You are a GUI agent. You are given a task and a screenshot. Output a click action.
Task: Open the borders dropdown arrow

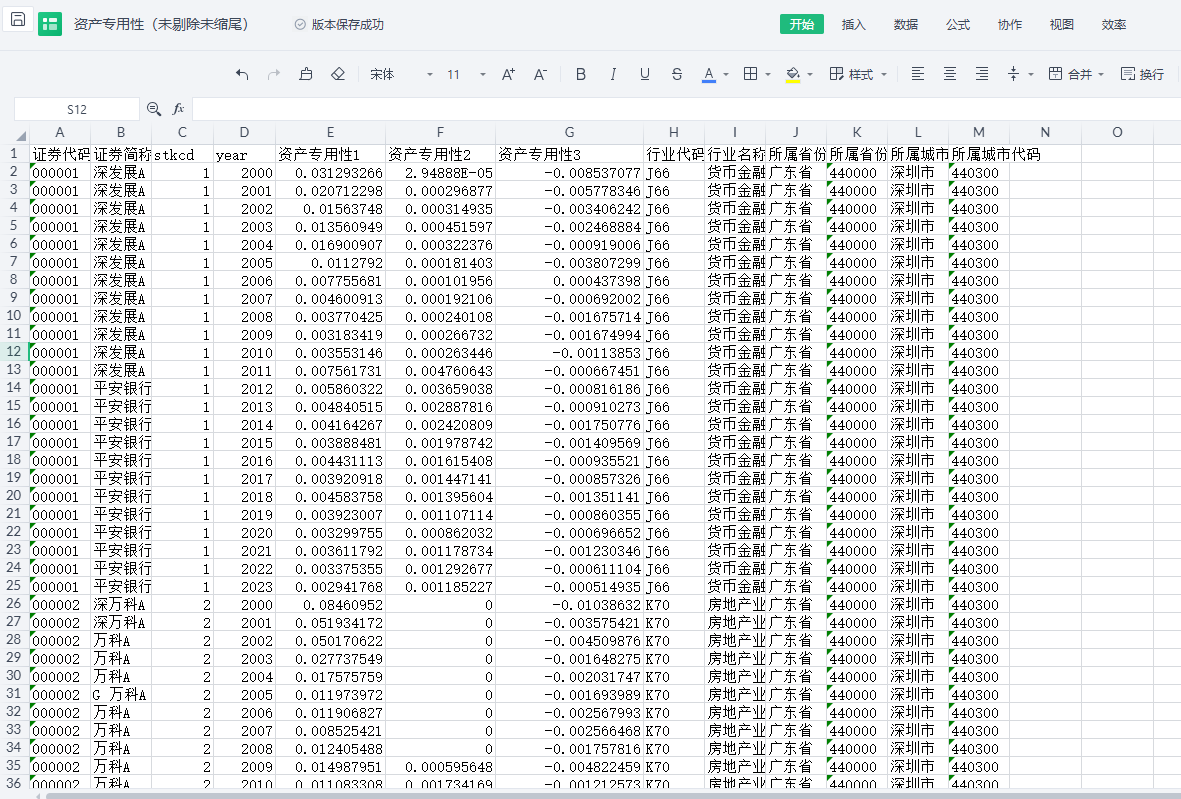point(767,75)
